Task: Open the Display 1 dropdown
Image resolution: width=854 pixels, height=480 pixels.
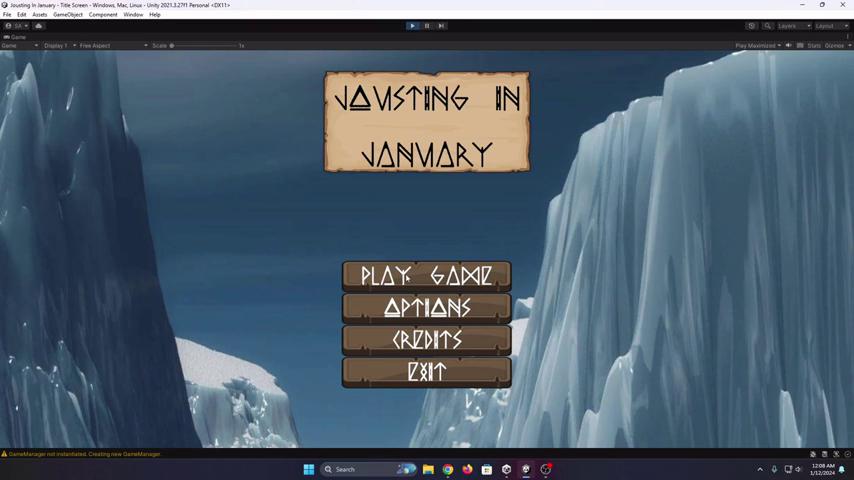Action: coord(59,46)
